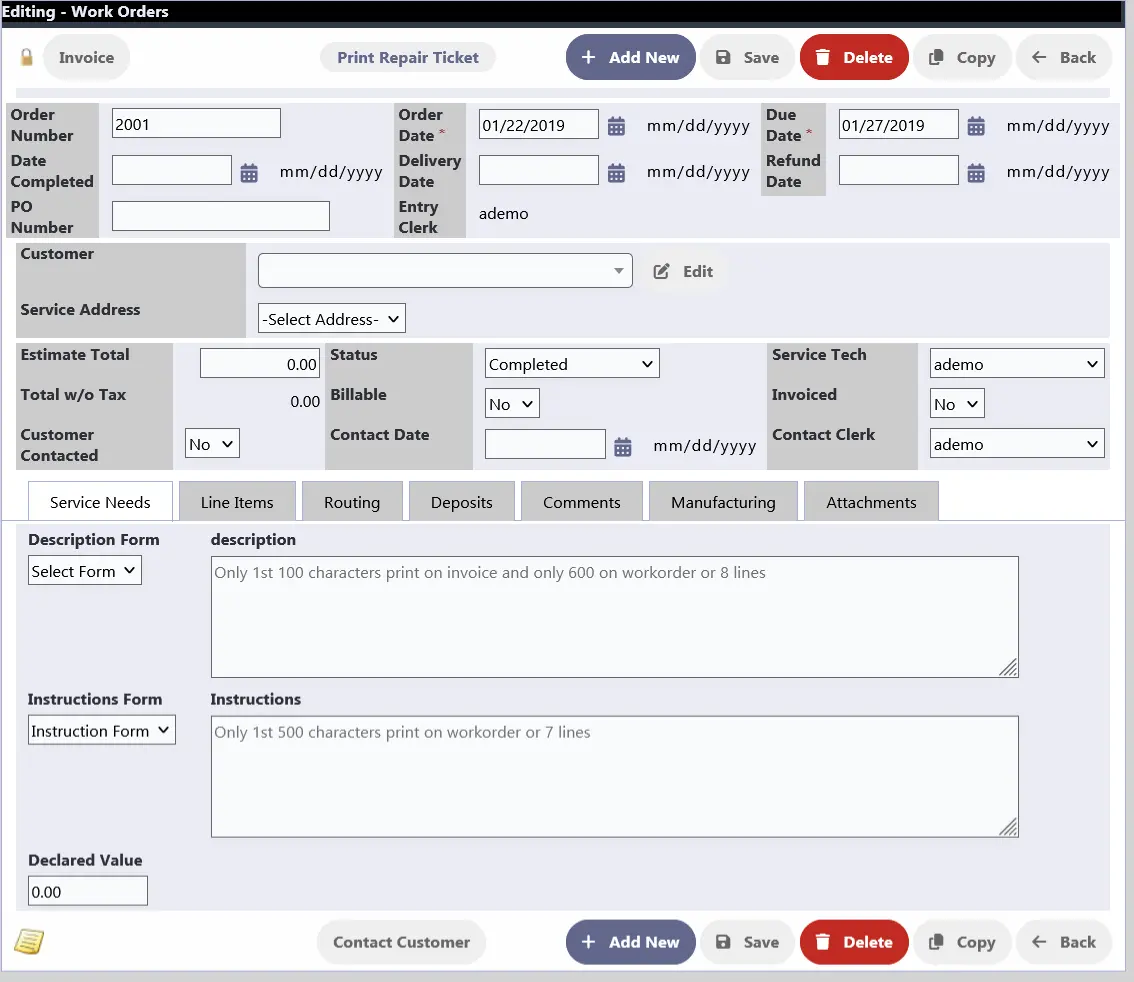Screen dimensions: 1134x982
Task: Open the Contact Date calendar icon
Action: [x=623, y=446]
